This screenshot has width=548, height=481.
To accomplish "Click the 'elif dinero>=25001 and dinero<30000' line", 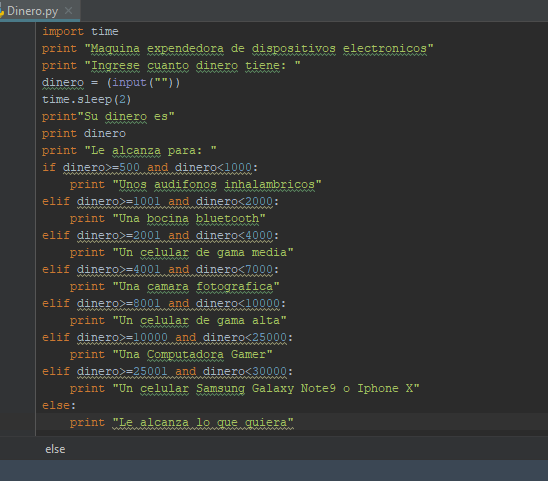I will [x=167, y=372].
